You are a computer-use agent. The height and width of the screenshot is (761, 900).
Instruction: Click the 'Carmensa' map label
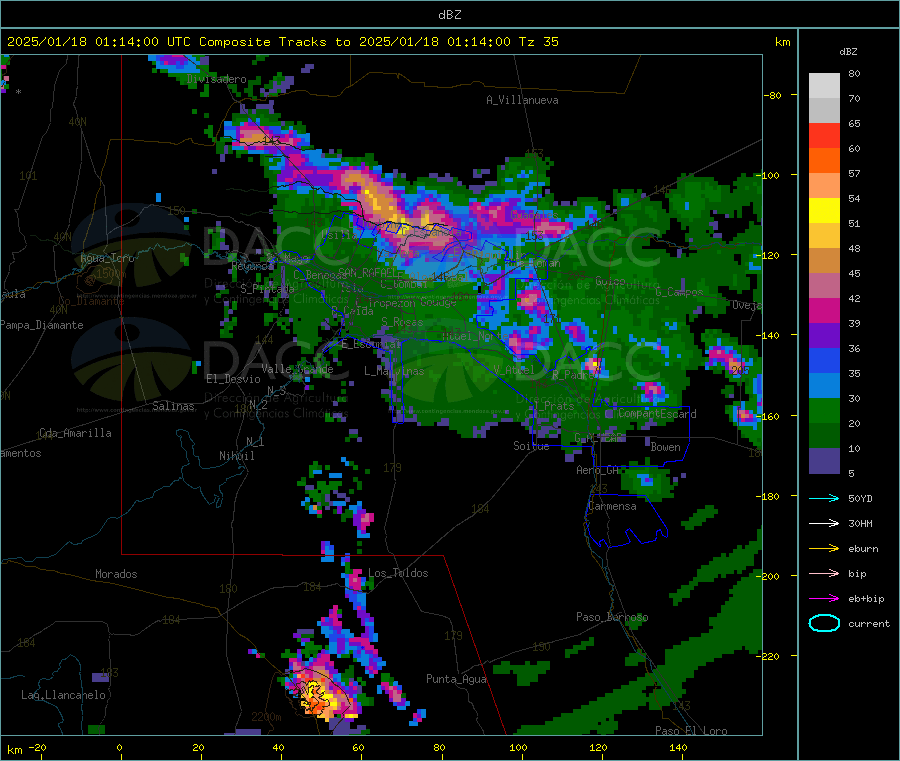coord(612,506)
